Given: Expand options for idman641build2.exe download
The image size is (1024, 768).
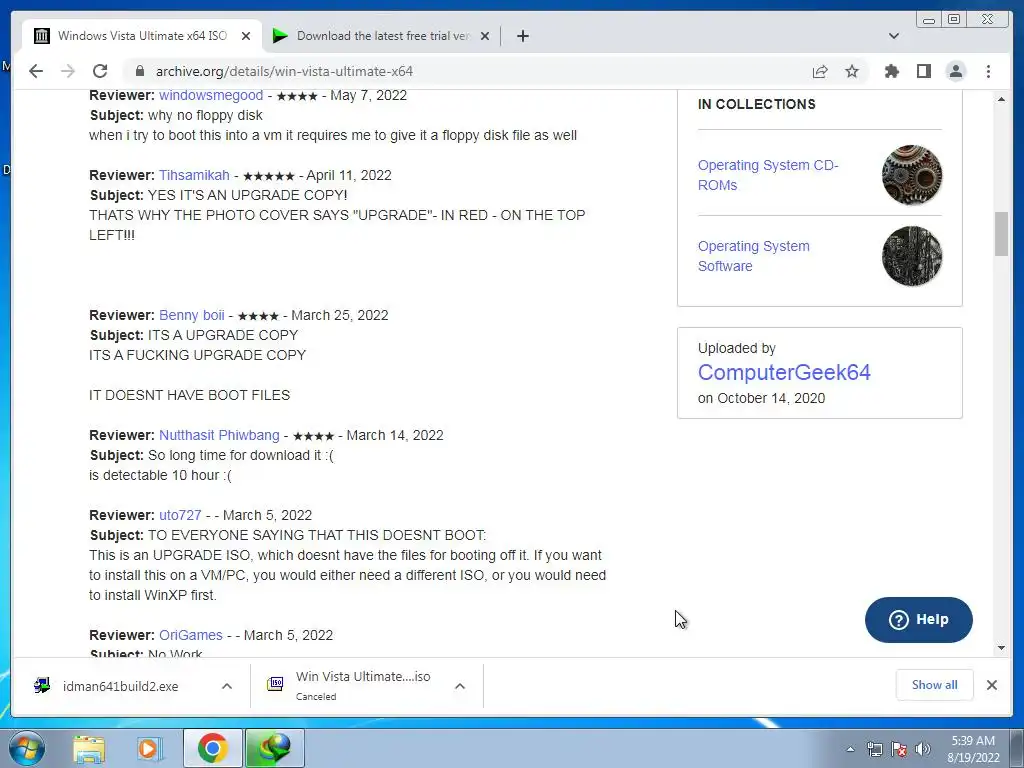Looking at the screenshot, I should tap(227, 686).
